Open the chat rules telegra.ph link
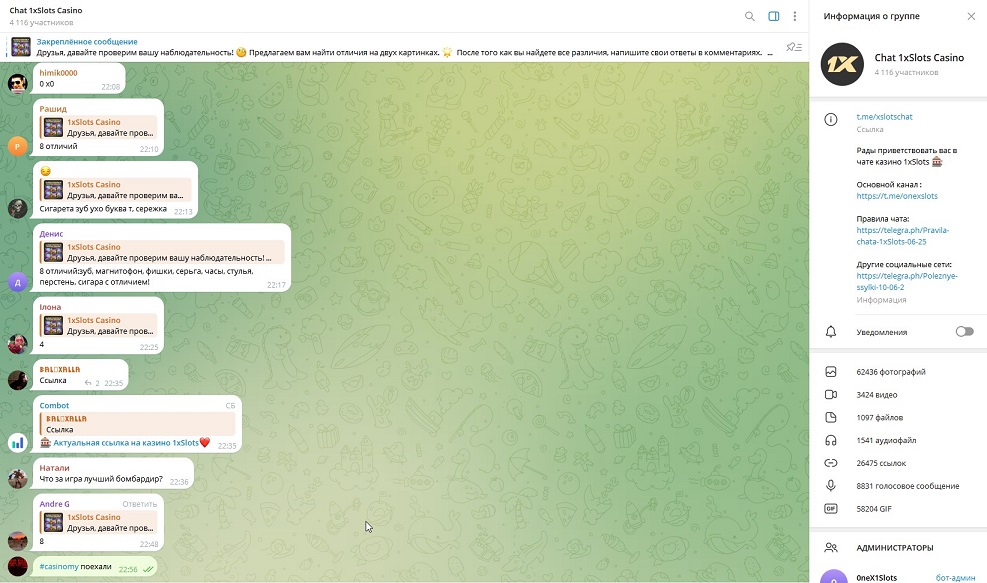Viewport: 987px width, 583px height. click(x=903, y=236)
